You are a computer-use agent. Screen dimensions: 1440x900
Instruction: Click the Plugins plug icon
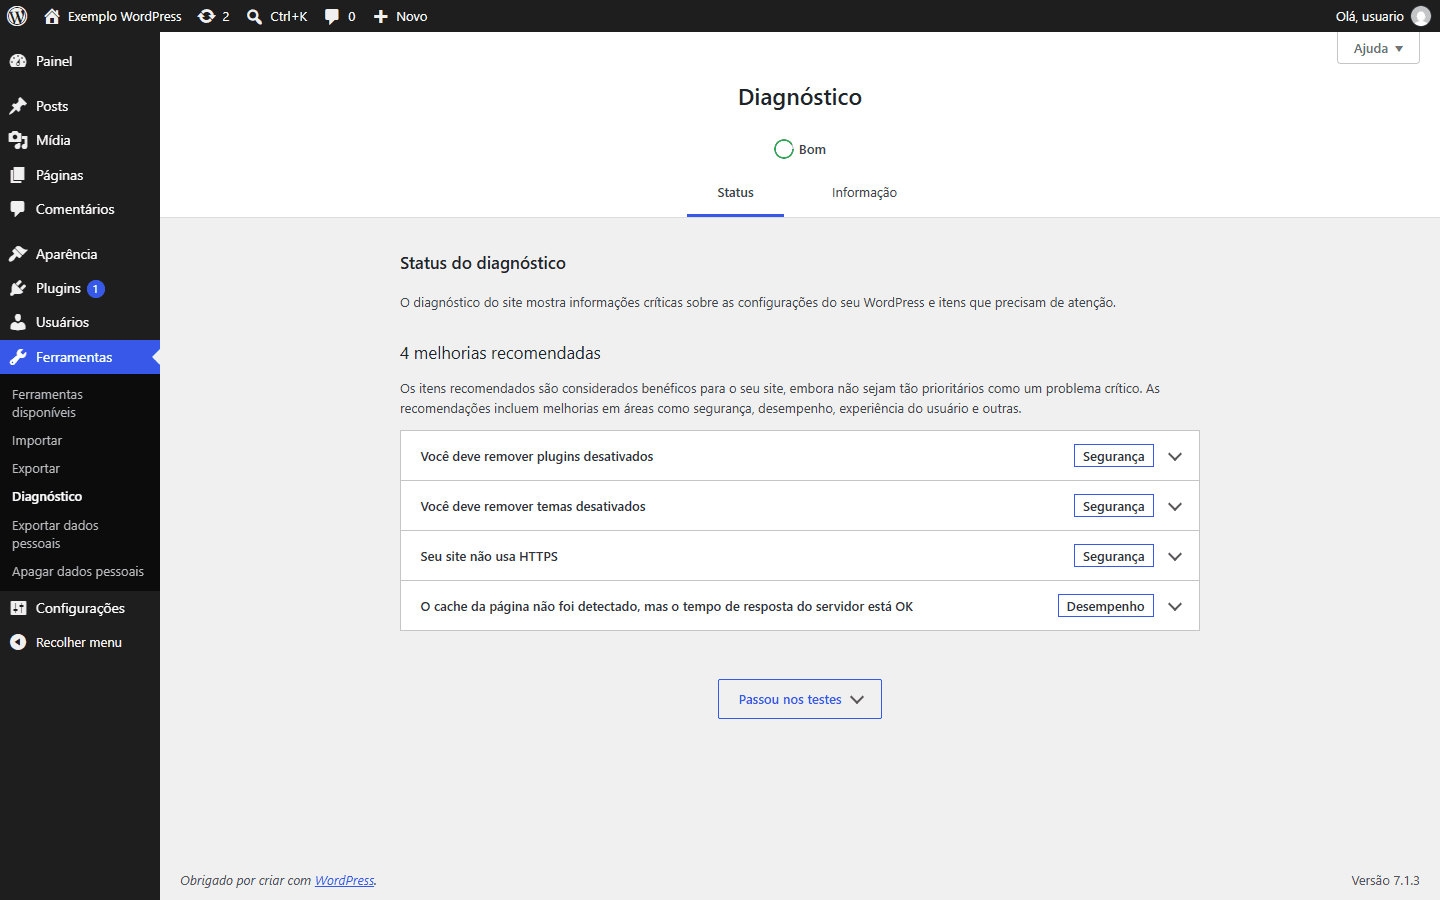18,288
